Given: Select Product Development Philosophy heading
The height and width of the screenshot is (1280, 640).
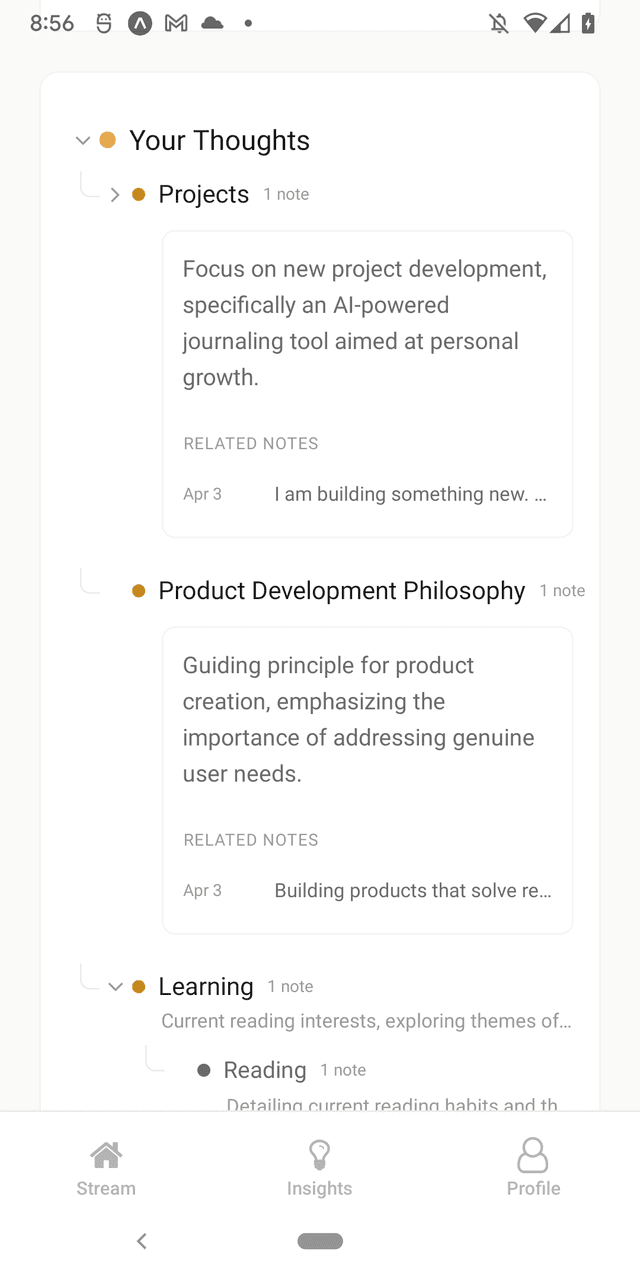Looking at the screenshot, I should (341, 591).
